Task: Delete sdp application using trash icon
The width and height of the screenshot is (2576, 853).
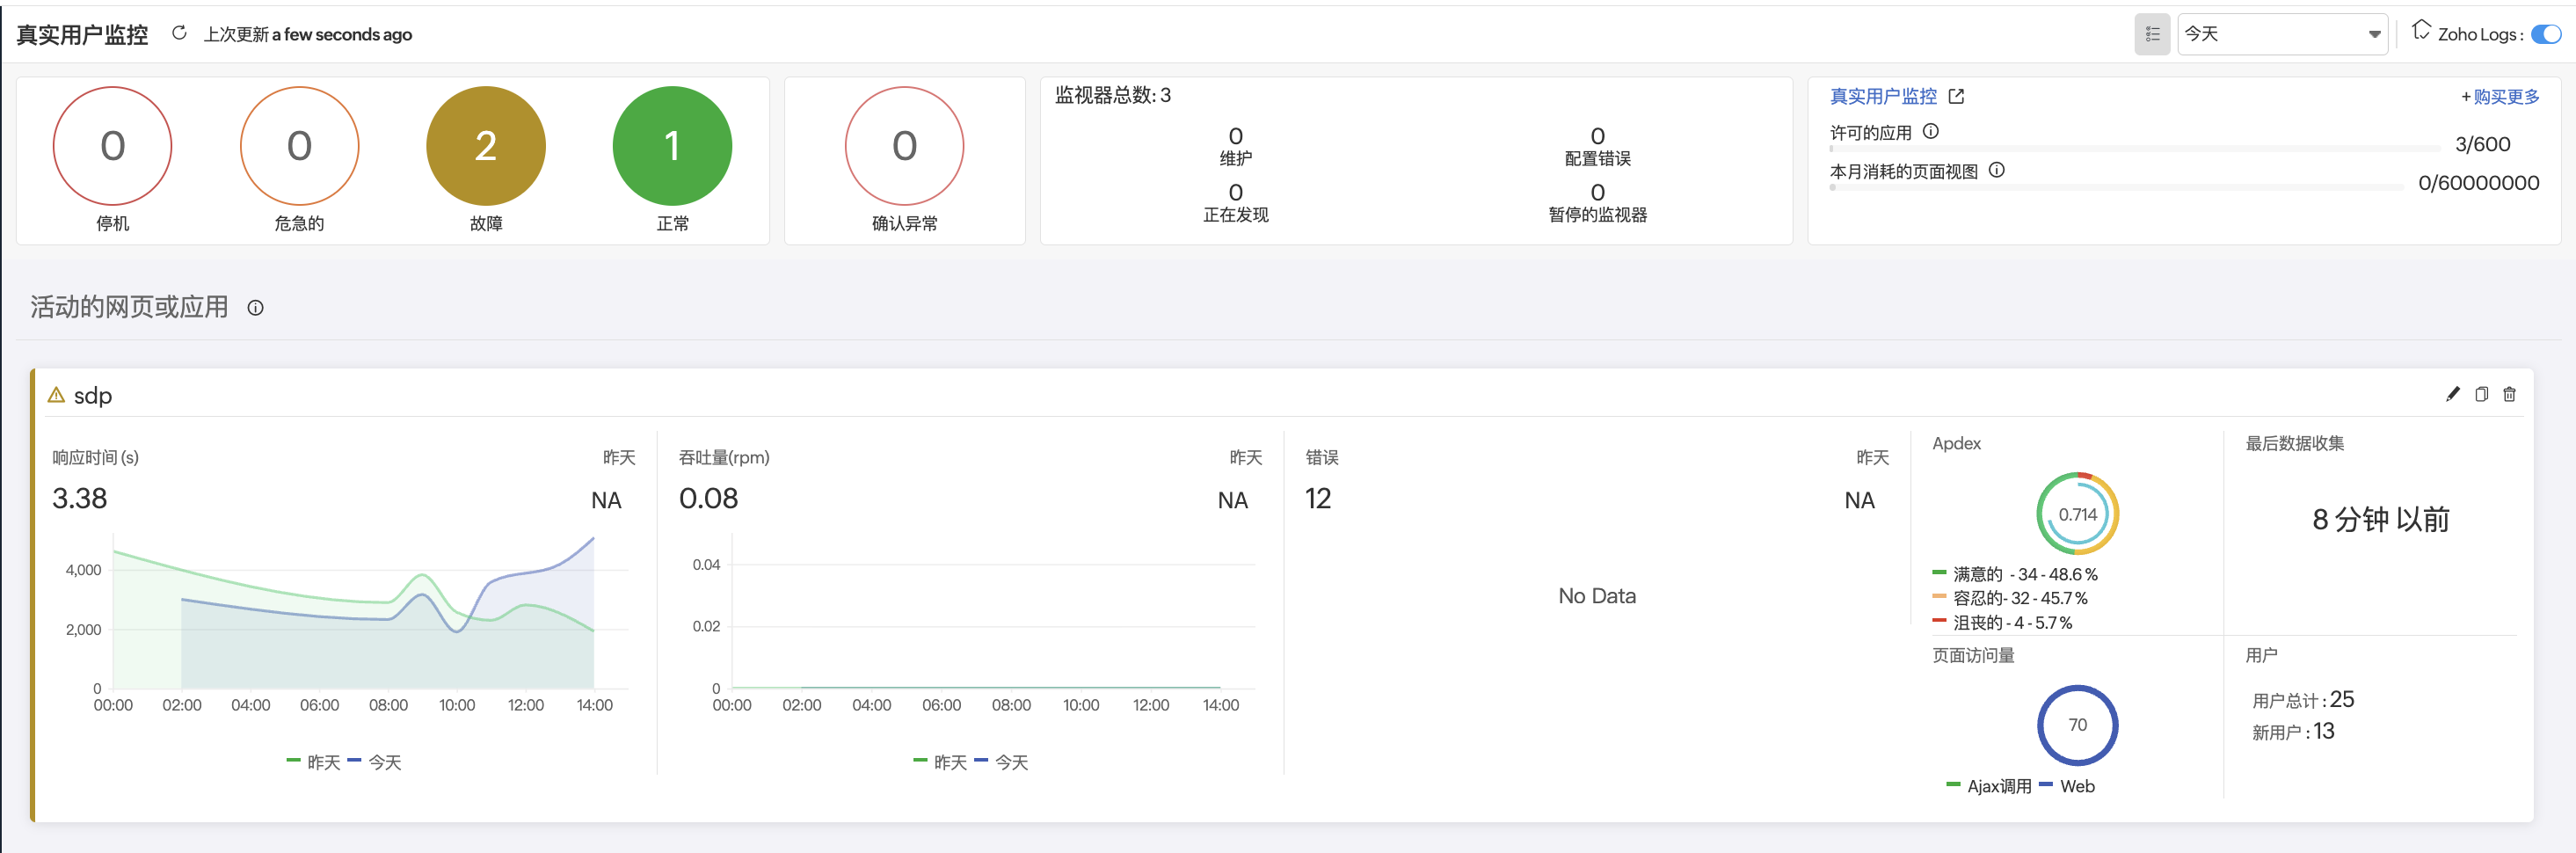Action: click(x=2509, y=394)
